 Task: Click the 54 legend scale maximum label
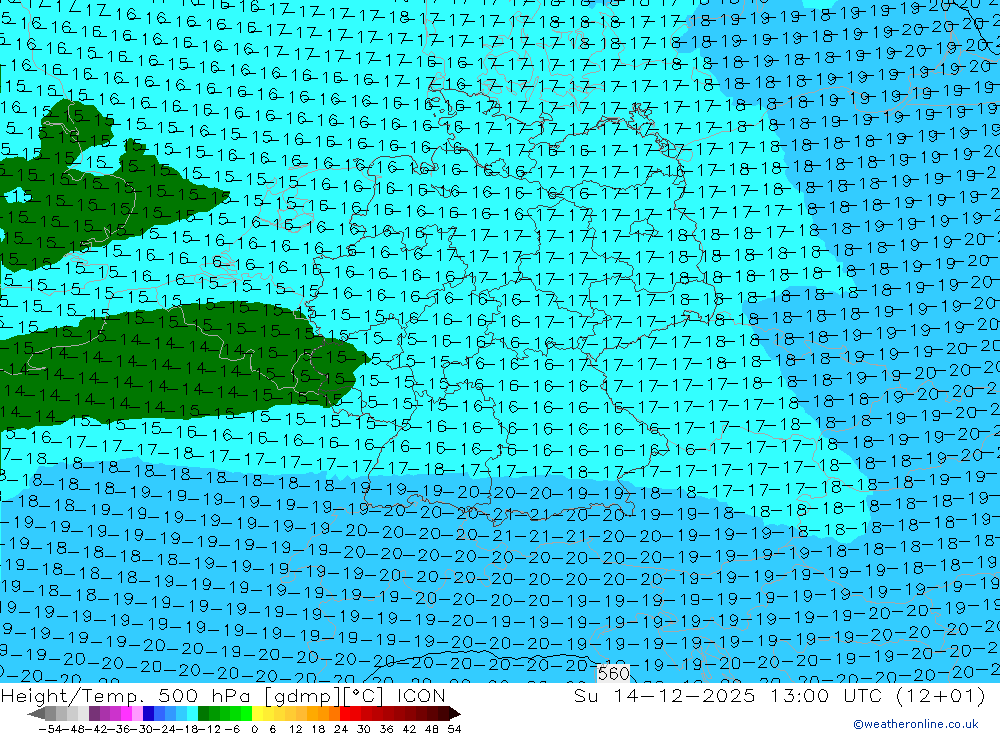pos(454,727)
